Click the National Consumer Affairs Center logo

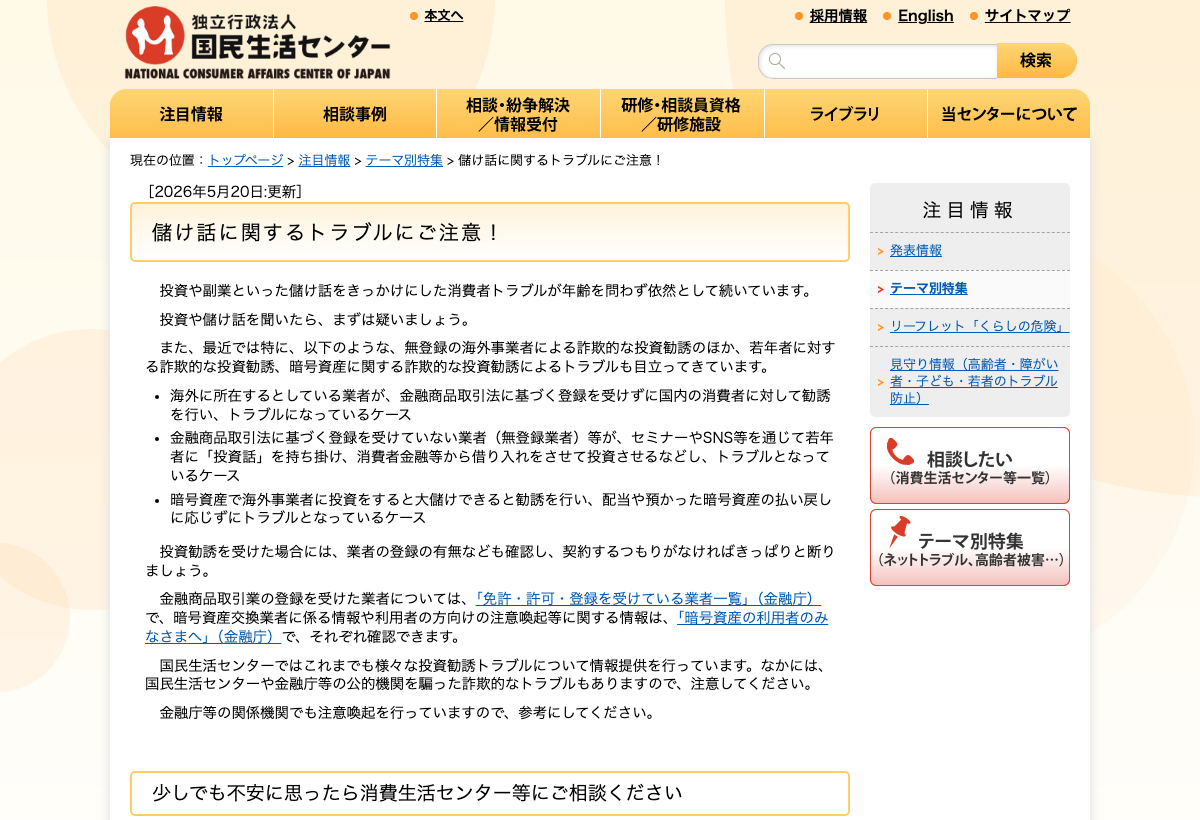[x=257, y=43]
